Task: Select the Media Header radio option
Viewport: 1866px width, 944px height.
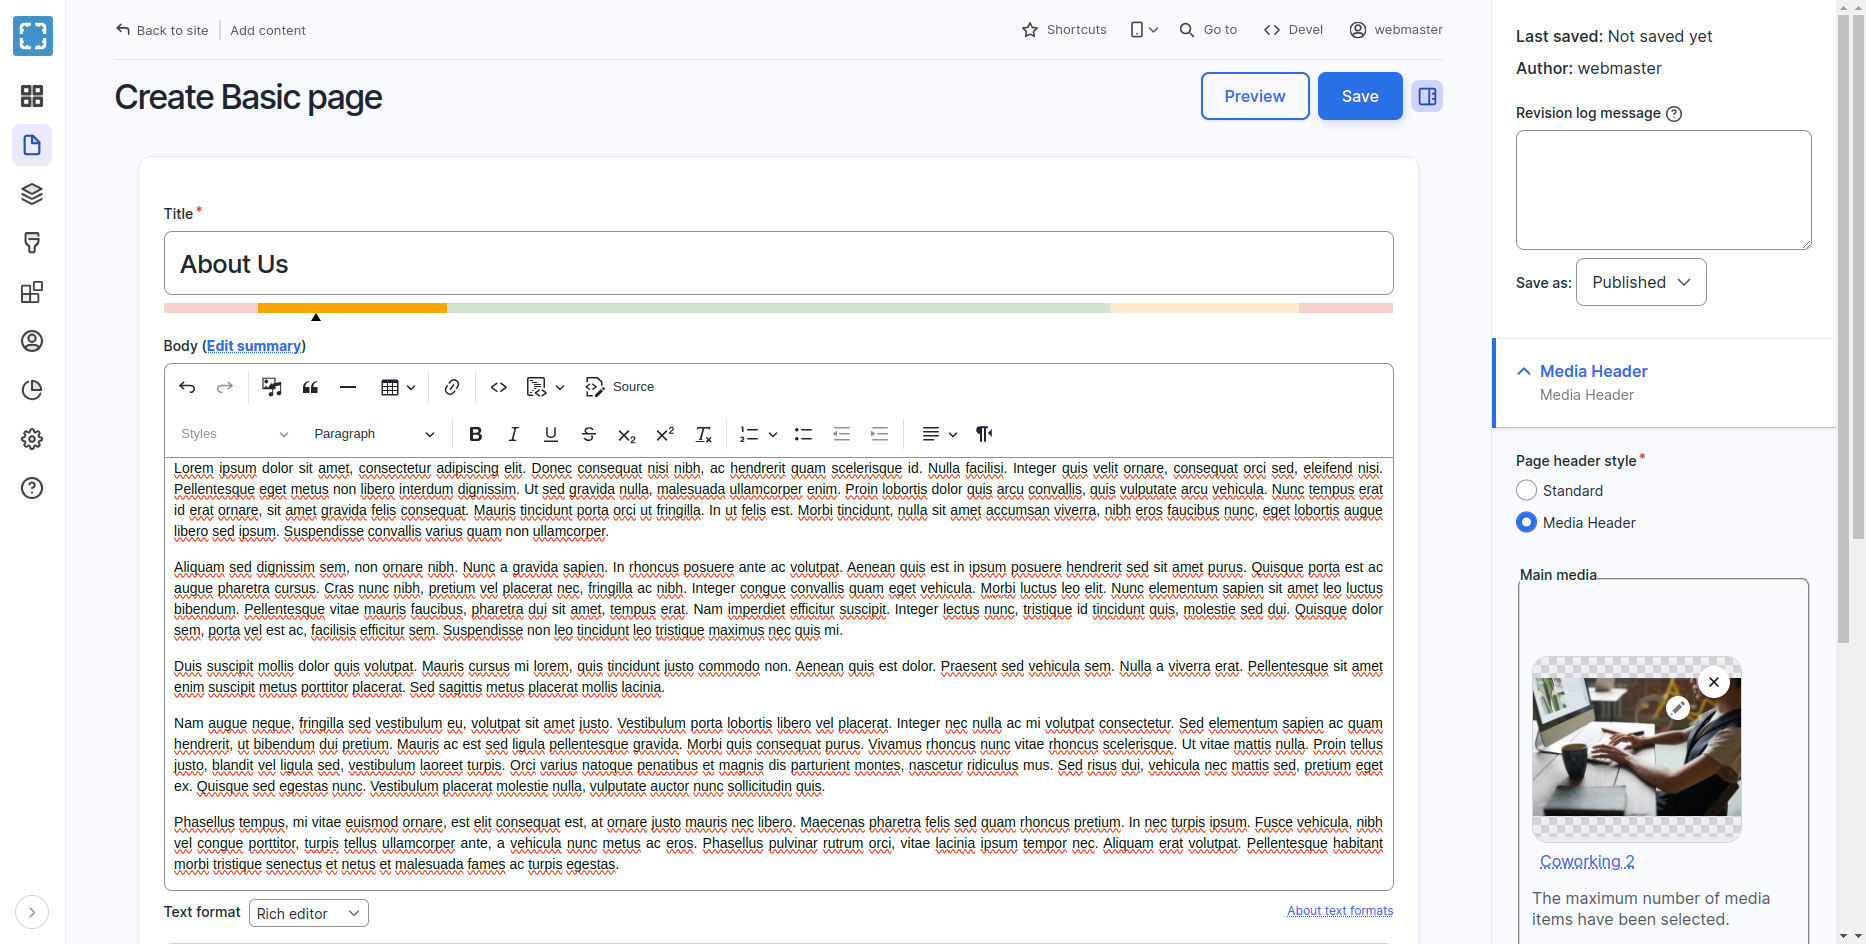Action: [1527, 523]
